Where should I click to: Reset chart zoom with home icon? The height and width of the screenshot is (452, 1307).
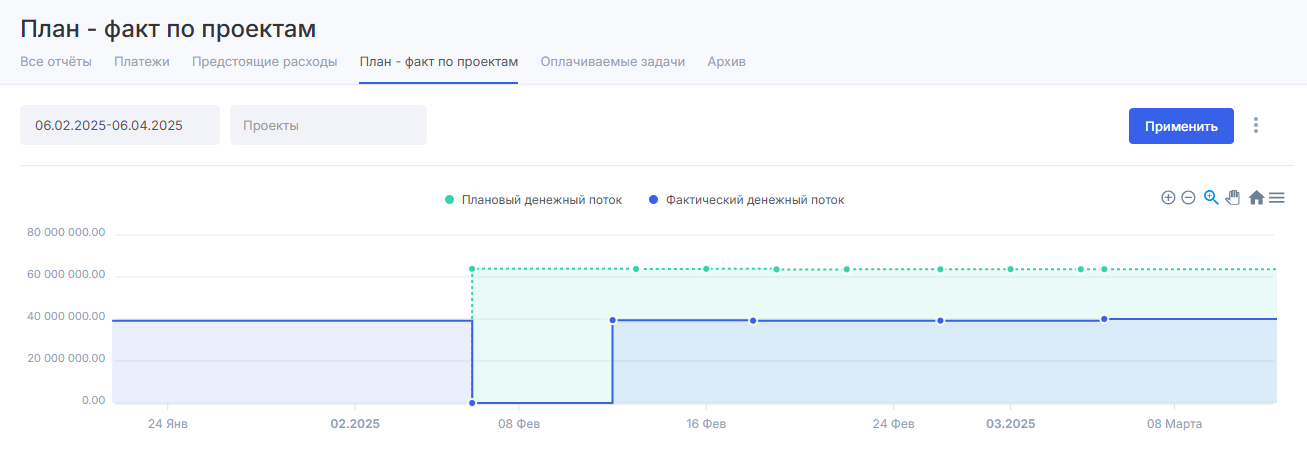tap(1256, 198)
